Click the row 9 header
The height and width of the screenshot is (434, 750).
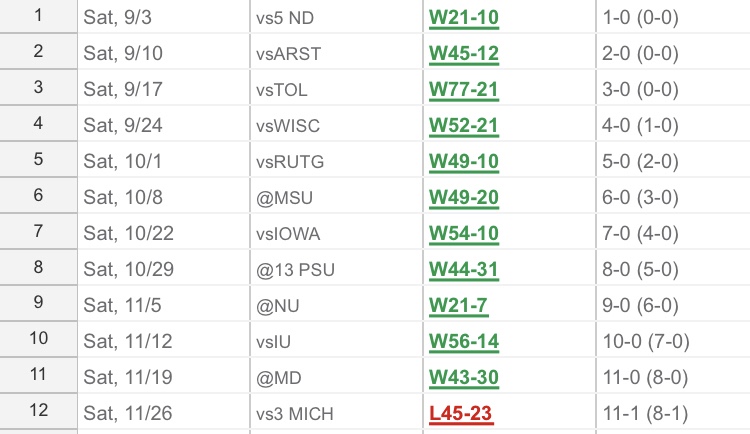click(38, 304)
